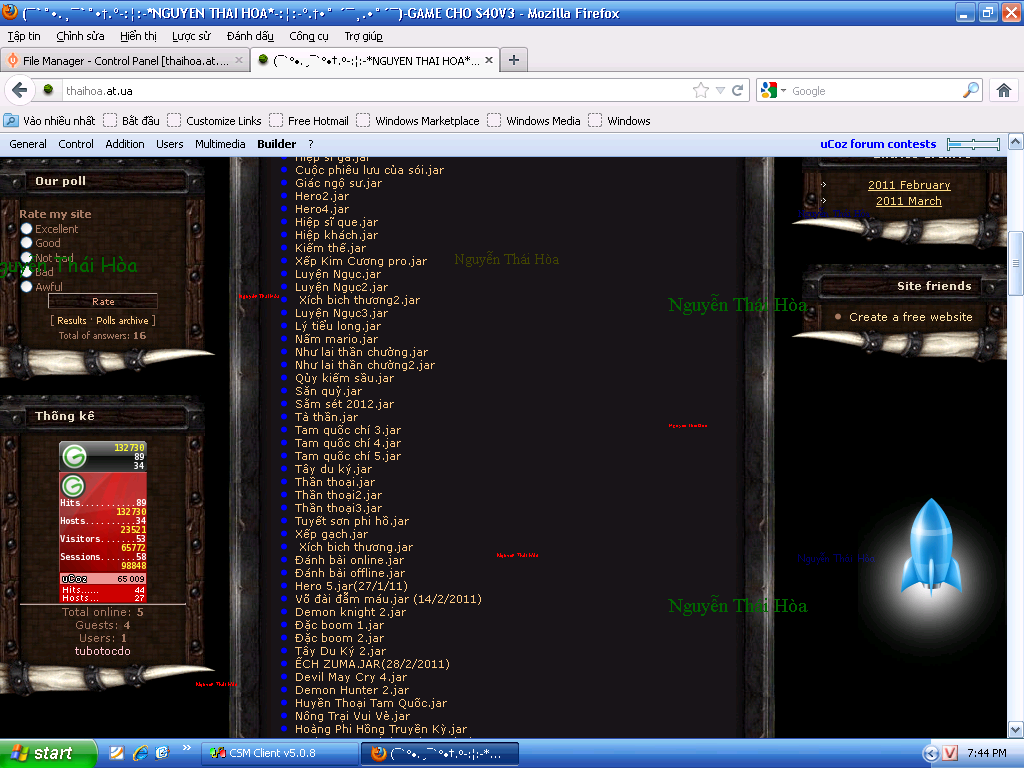The width and height of the screenshot is (1024, 768).
Task: Click the browser Back arrow button
Action: pyautogui.click(x=19, y=90)
